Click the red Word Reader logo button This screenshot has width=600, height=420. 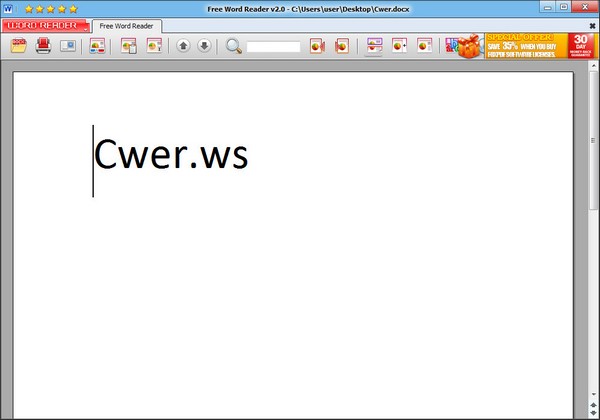pos(39,25)
